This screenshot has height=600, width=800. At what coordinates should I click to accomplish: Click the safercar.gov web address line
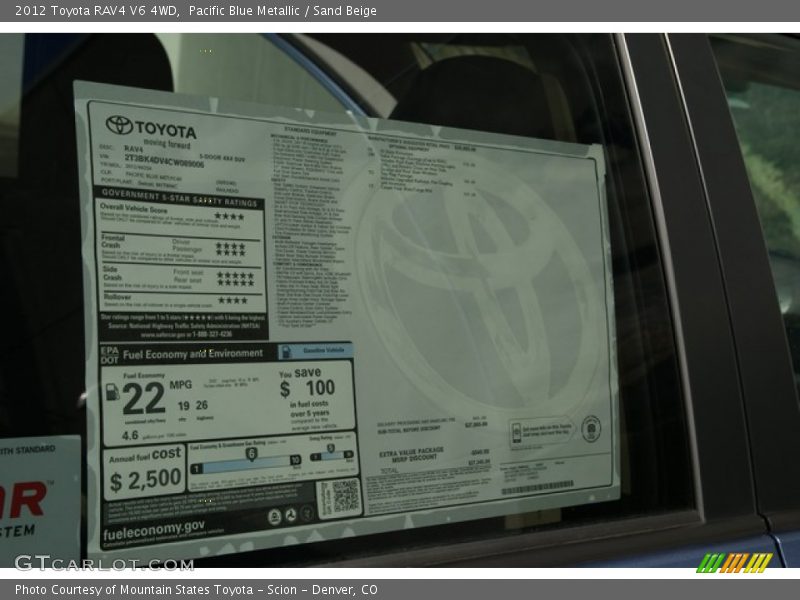point(186,335)
